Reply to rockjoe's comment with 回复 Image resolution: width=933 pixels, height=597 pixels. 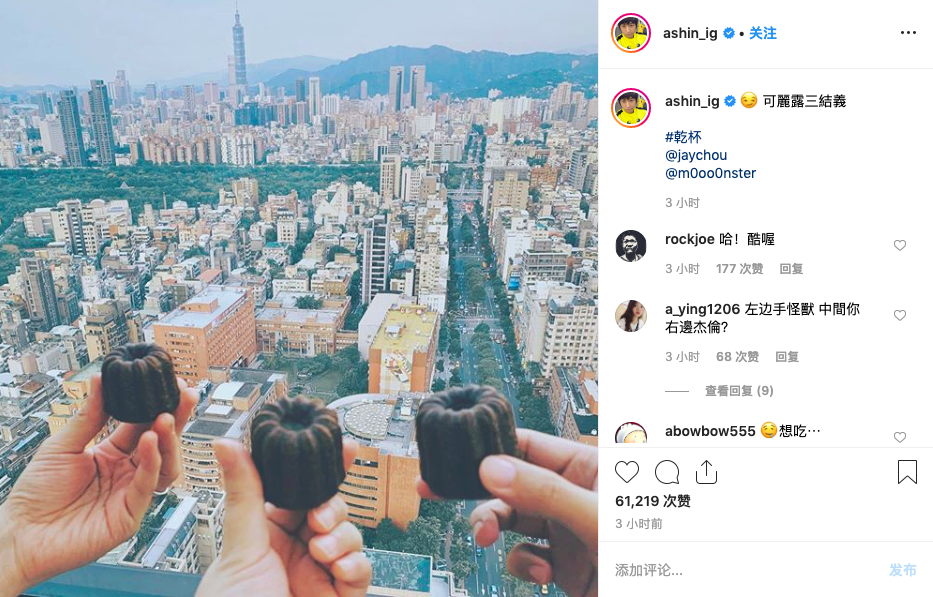tap(791, 268)
